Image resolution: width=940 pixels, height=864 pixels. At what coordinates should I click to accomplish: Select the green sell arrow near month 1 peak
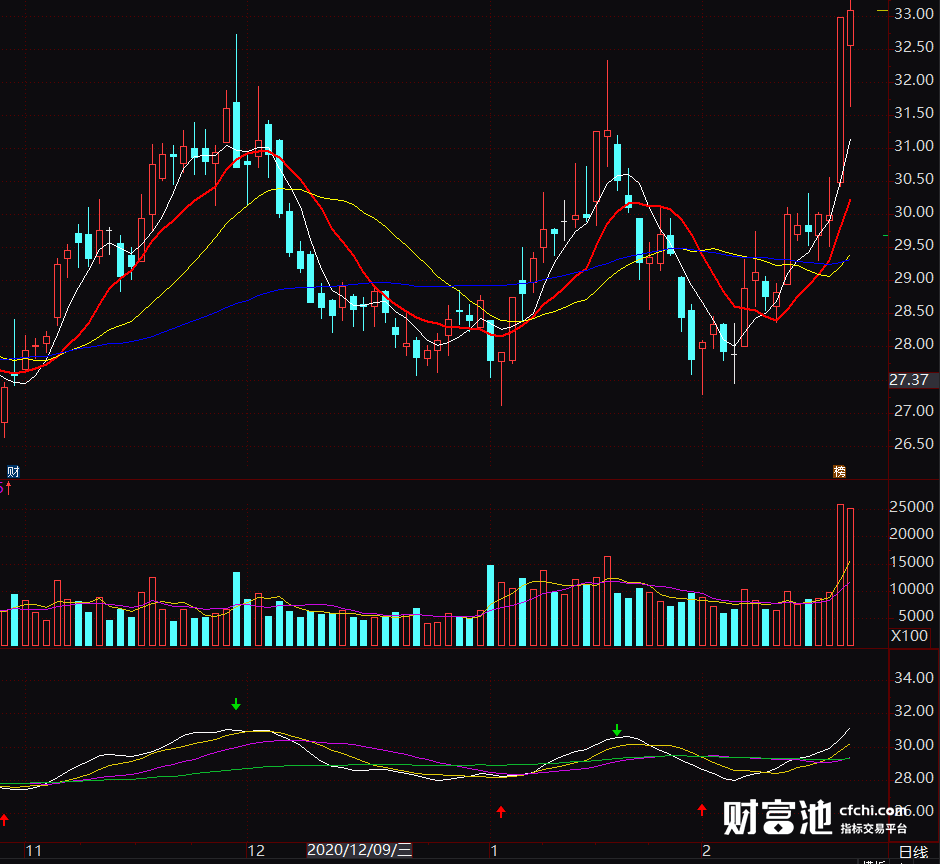coord(617,730)
